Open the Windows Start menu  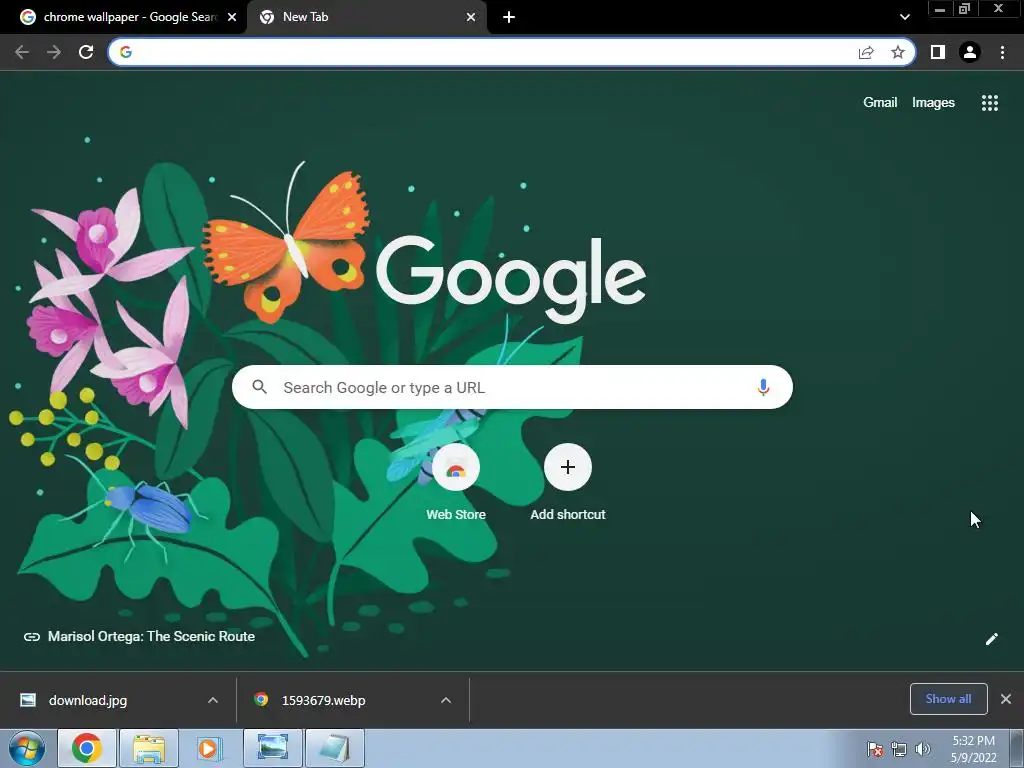point(27,748)
